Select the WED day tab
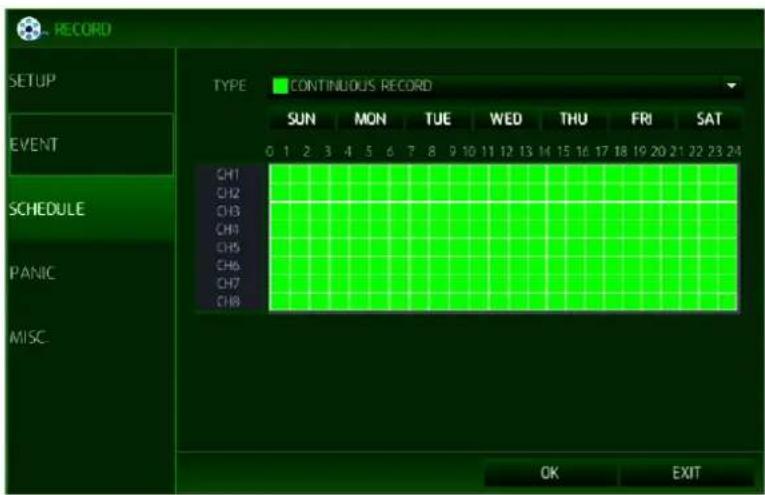 click(x=506, y=119)
